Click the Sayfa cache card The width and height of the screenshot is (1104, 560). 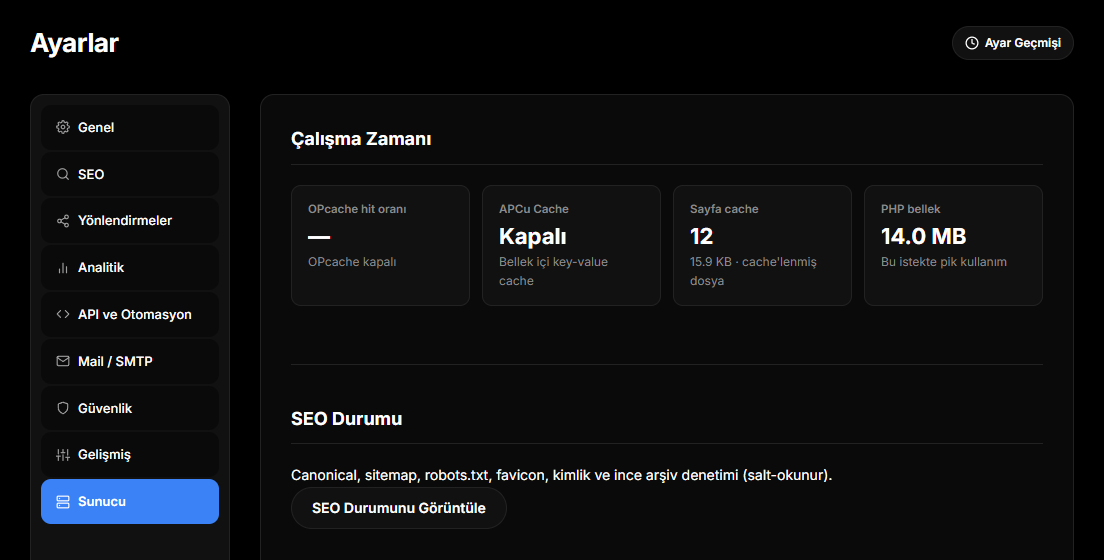point(763,245)
